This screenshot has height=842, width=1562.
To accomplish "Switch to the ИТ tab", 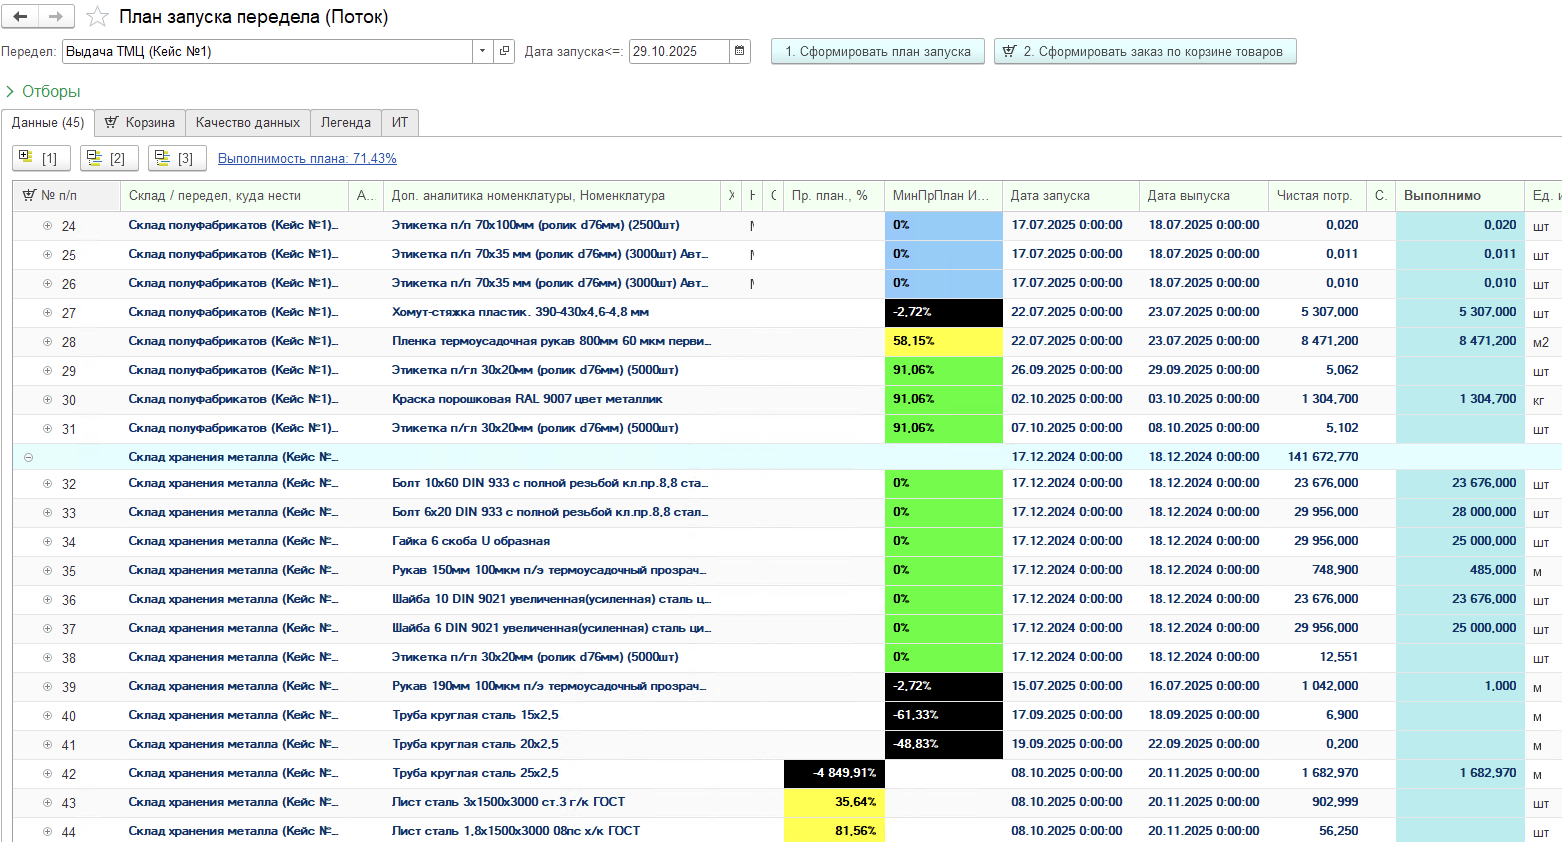I will coord(400,123).
